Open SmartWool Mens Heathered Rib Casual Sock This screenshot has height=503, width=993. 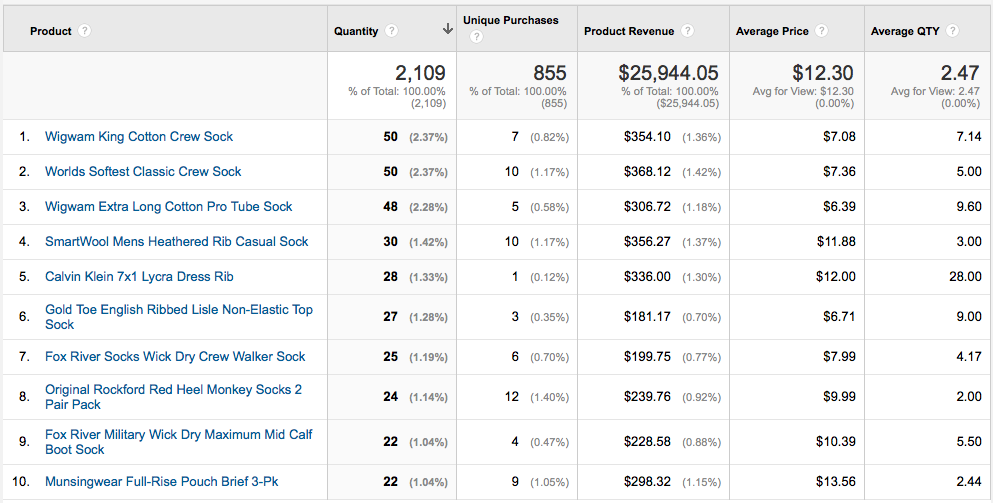coord(177,241)
